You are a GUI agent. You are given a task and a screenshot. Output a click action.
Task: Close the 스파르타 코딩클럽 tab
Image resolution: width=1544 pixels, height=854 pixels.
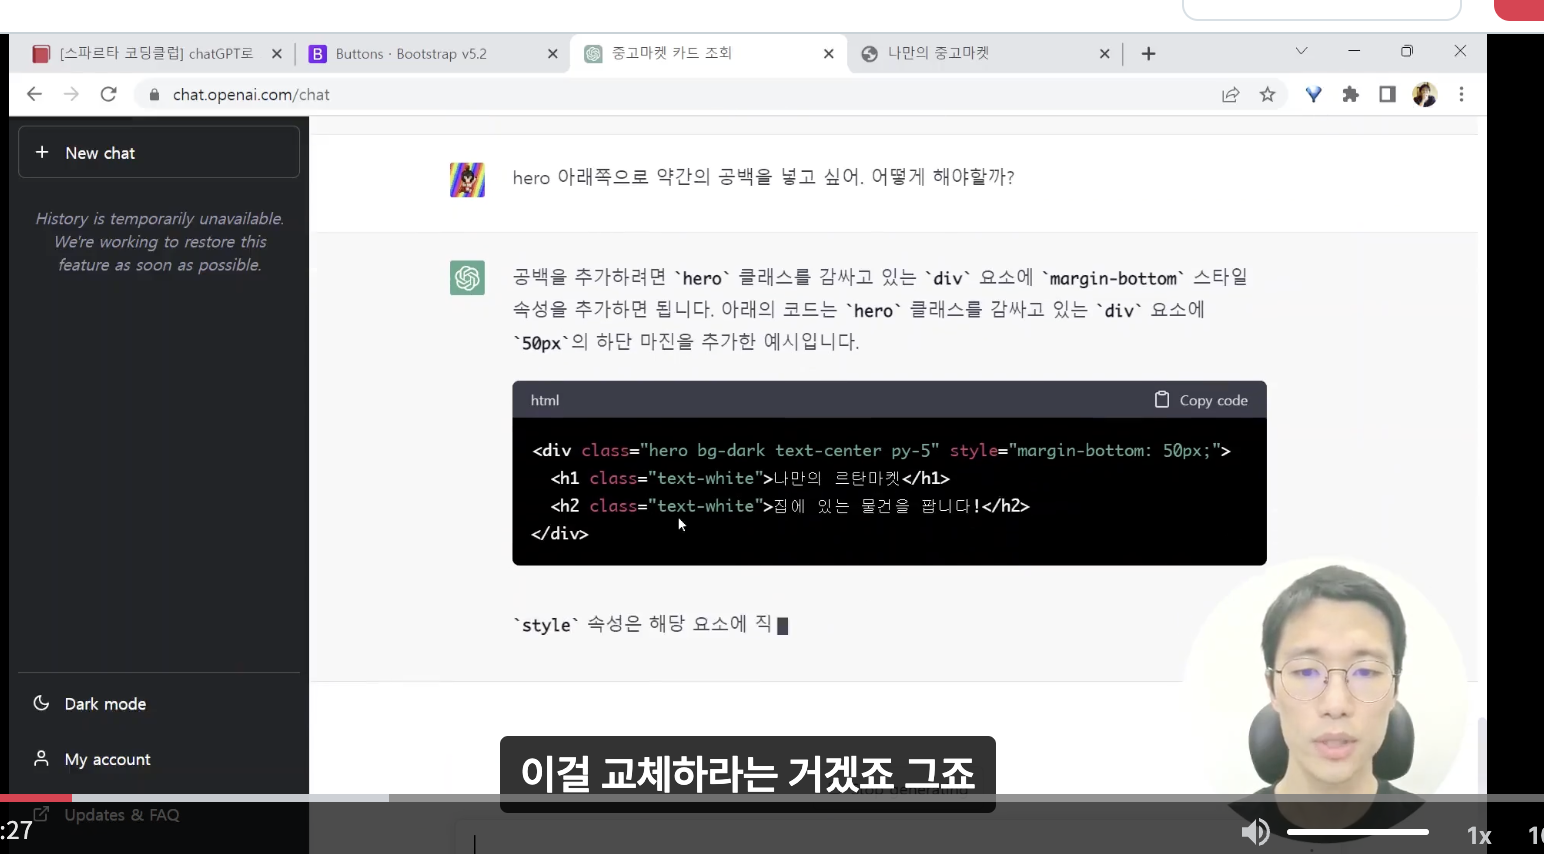click(x=277, y=54)
